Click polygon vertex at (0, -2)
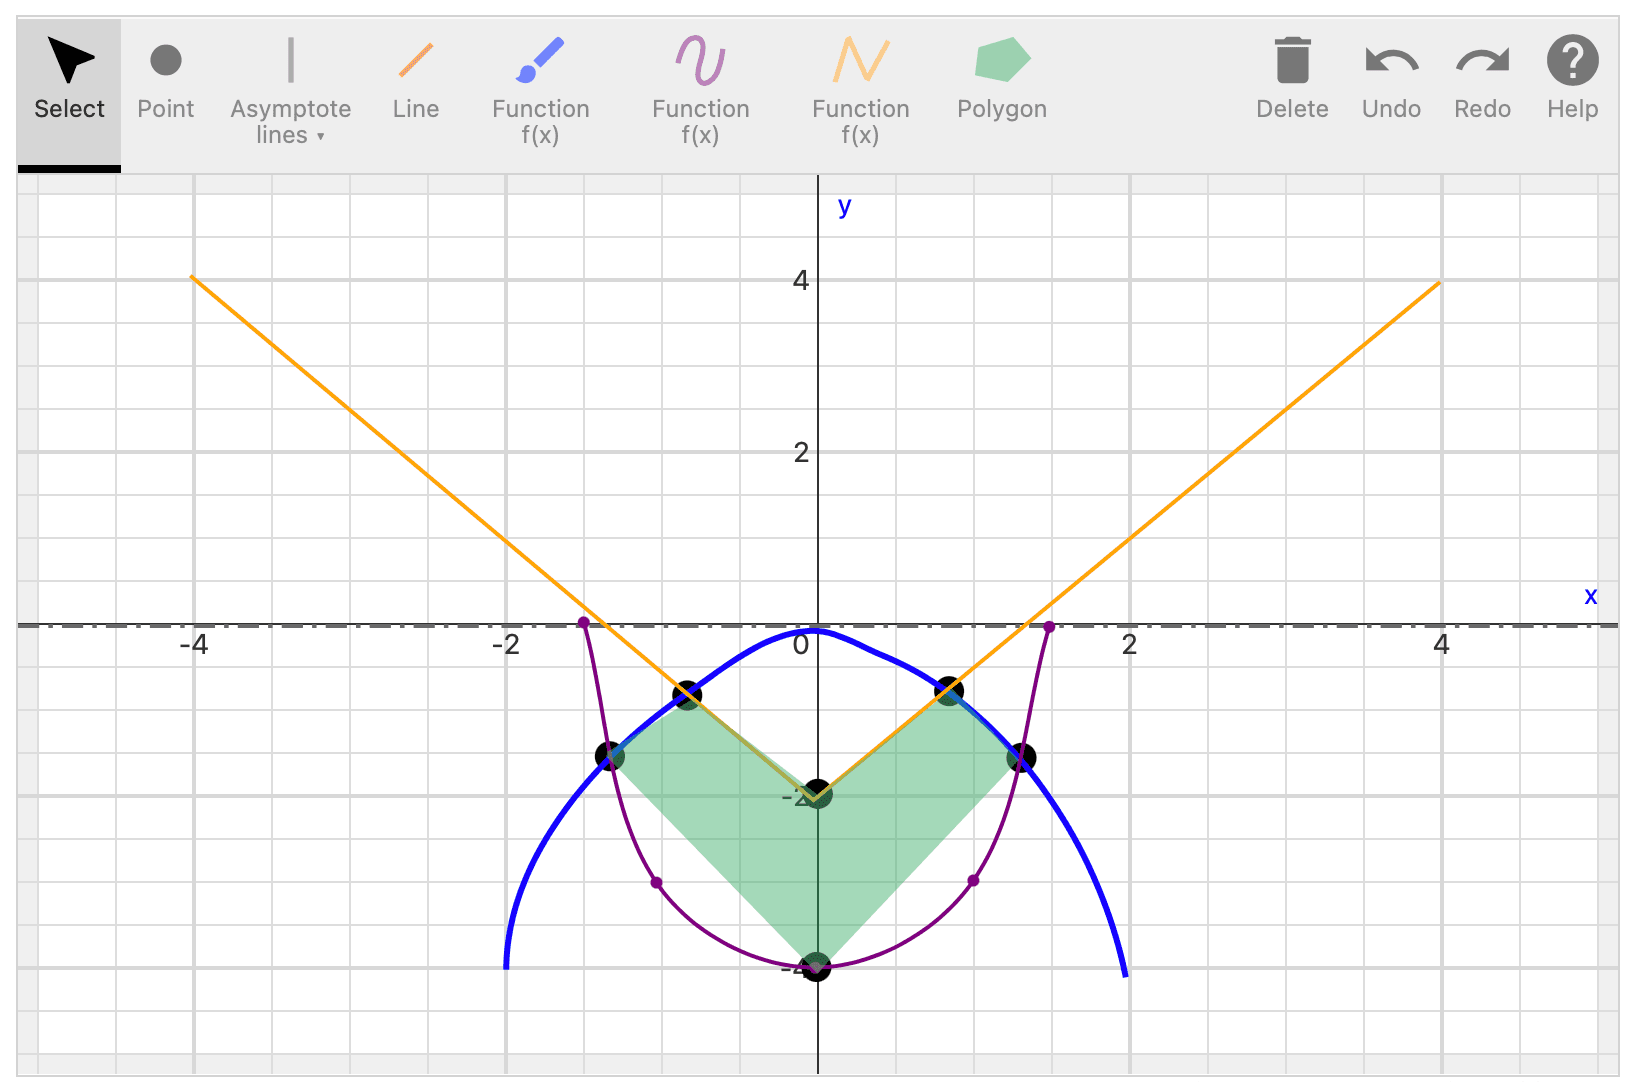The height and width of the screenshot is (1082, 1636). 818,795
